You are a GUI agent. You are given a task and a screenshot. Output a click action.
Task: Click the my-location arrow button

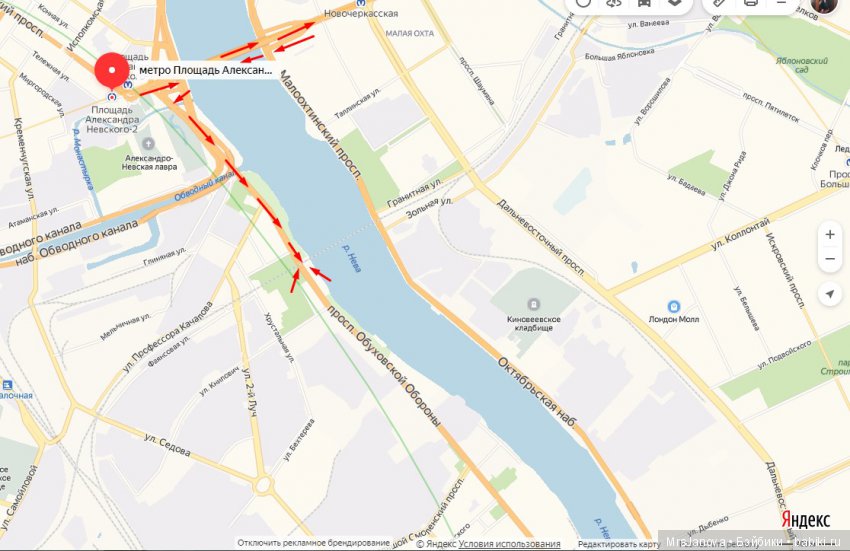[830, 294]
